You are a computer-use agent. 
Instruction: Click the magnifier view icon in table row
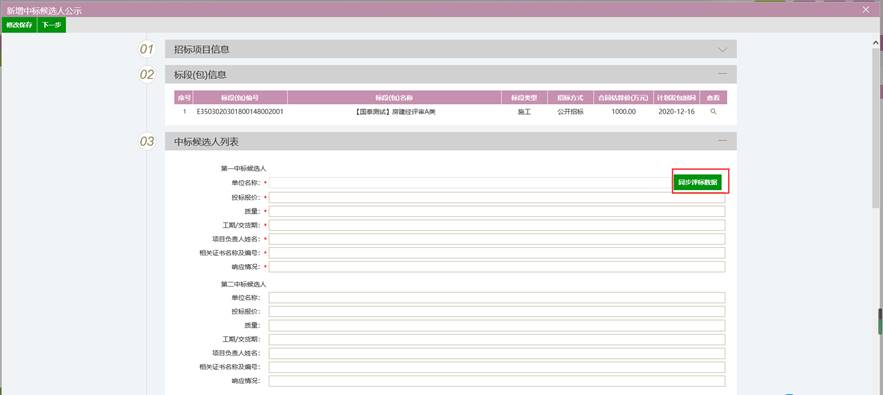713,112
